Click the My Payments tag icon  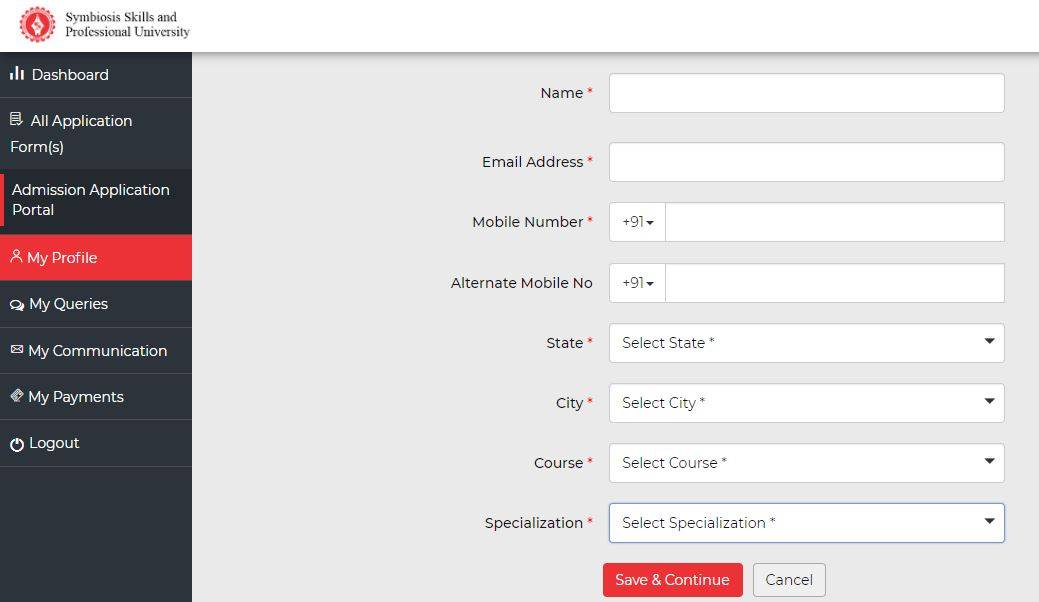click(x=17, y=396)
